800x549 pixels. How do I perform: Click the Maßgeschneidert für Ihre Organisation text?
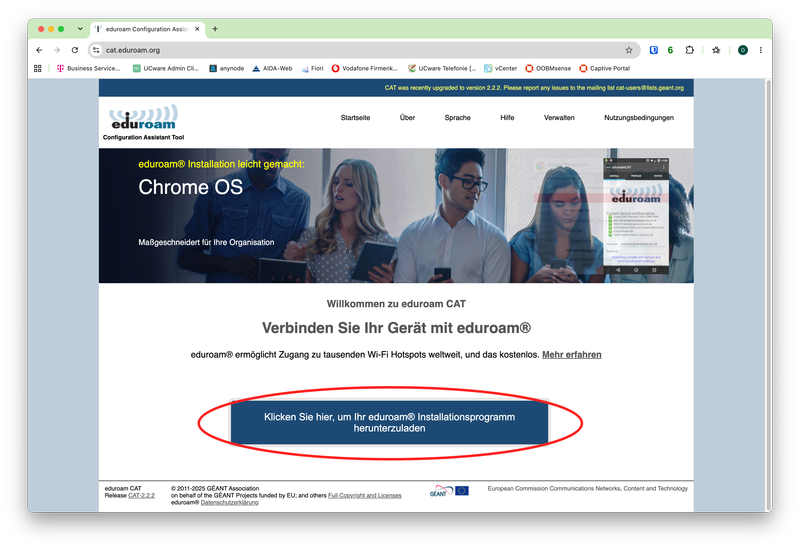click(x=206, y=242)
